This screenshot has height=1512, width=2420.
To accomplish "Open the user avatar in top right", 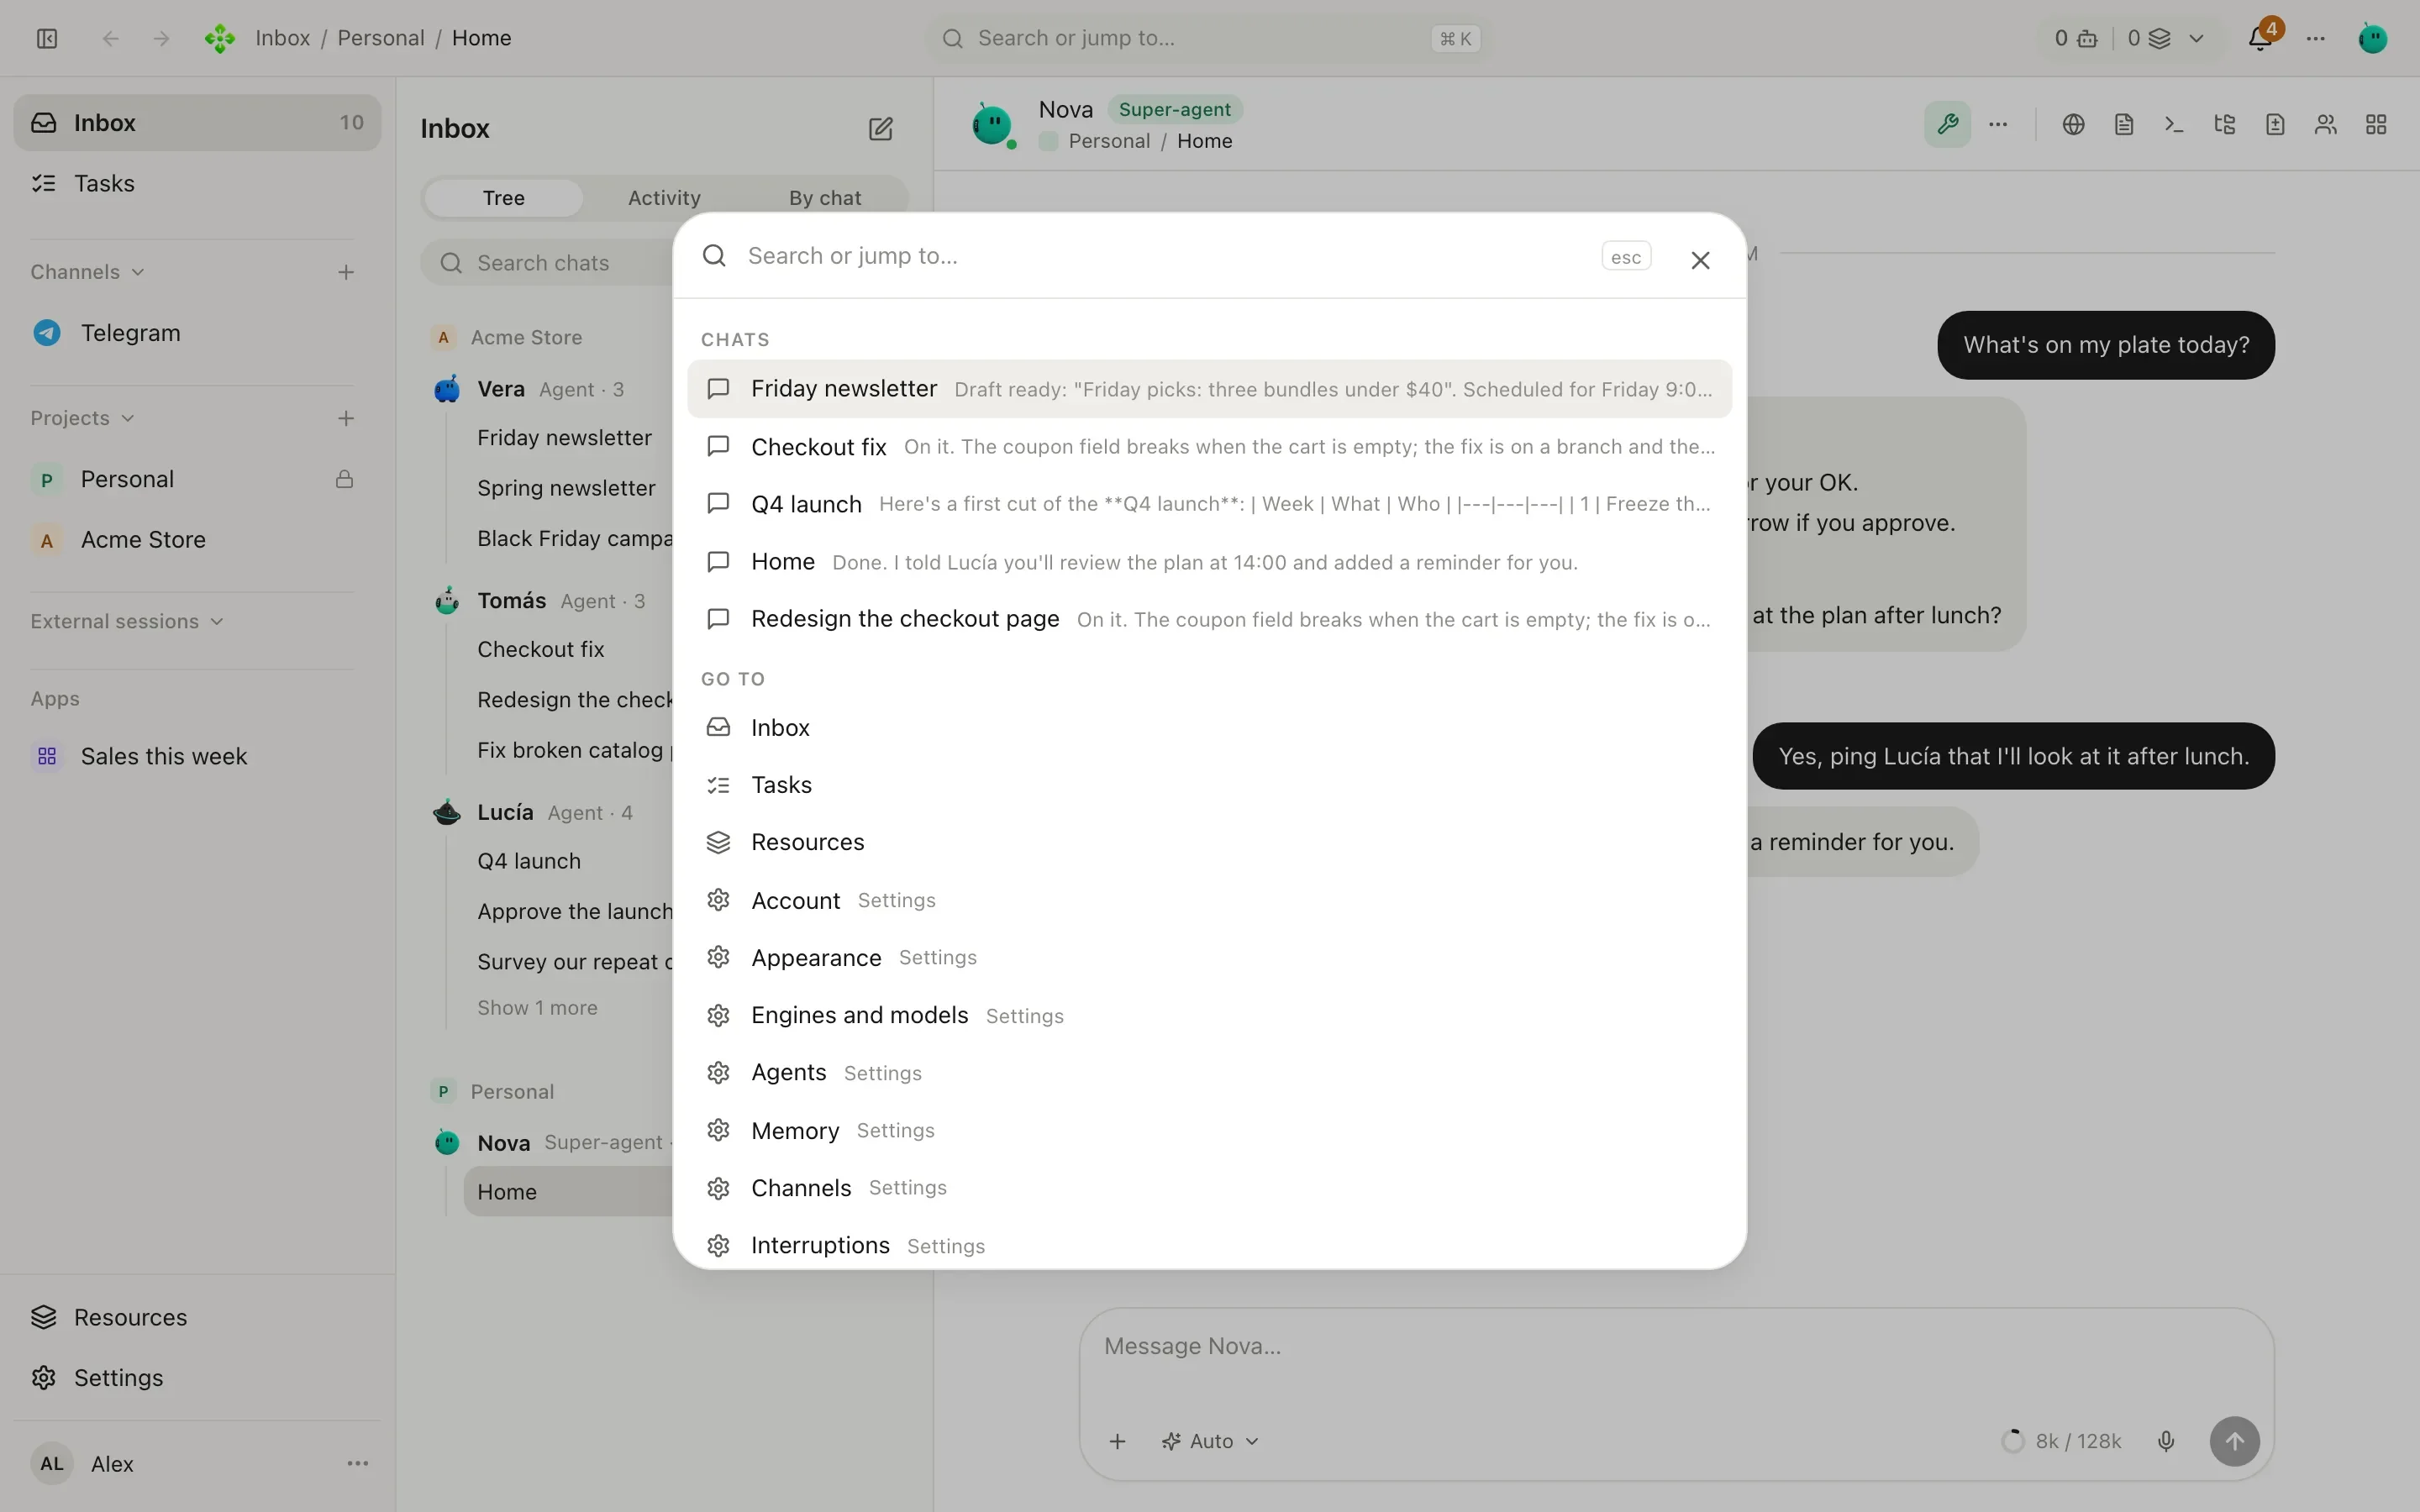I will point(2373,38).
